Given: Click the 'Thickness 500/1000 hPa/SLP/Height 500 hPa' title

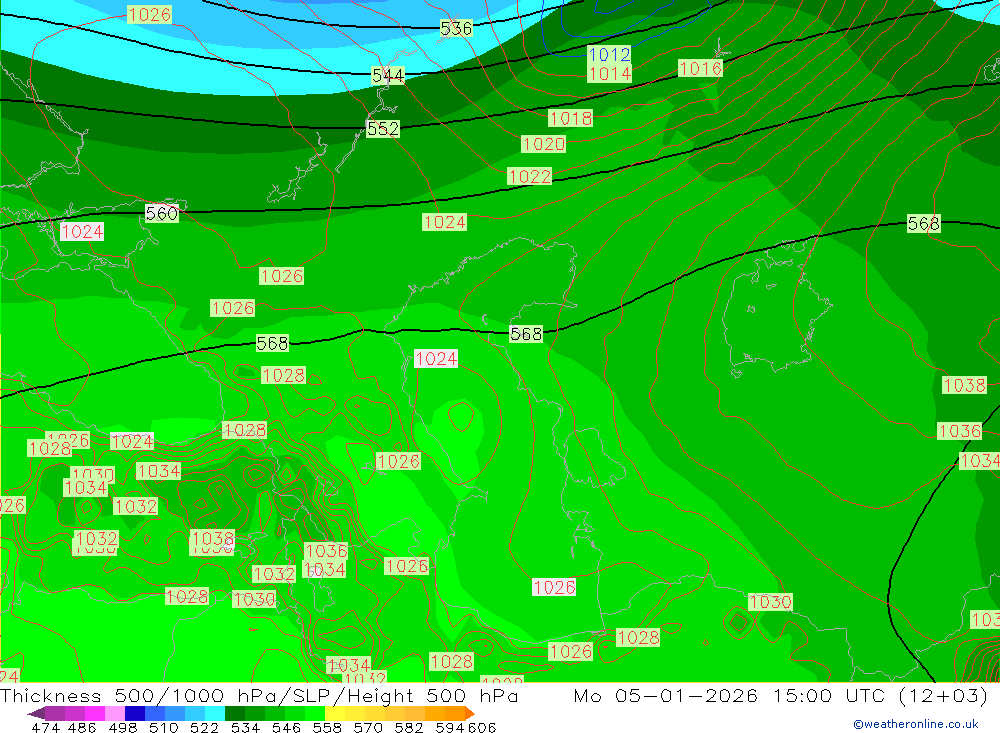Looking at the screenshot, I should [259, 695].
